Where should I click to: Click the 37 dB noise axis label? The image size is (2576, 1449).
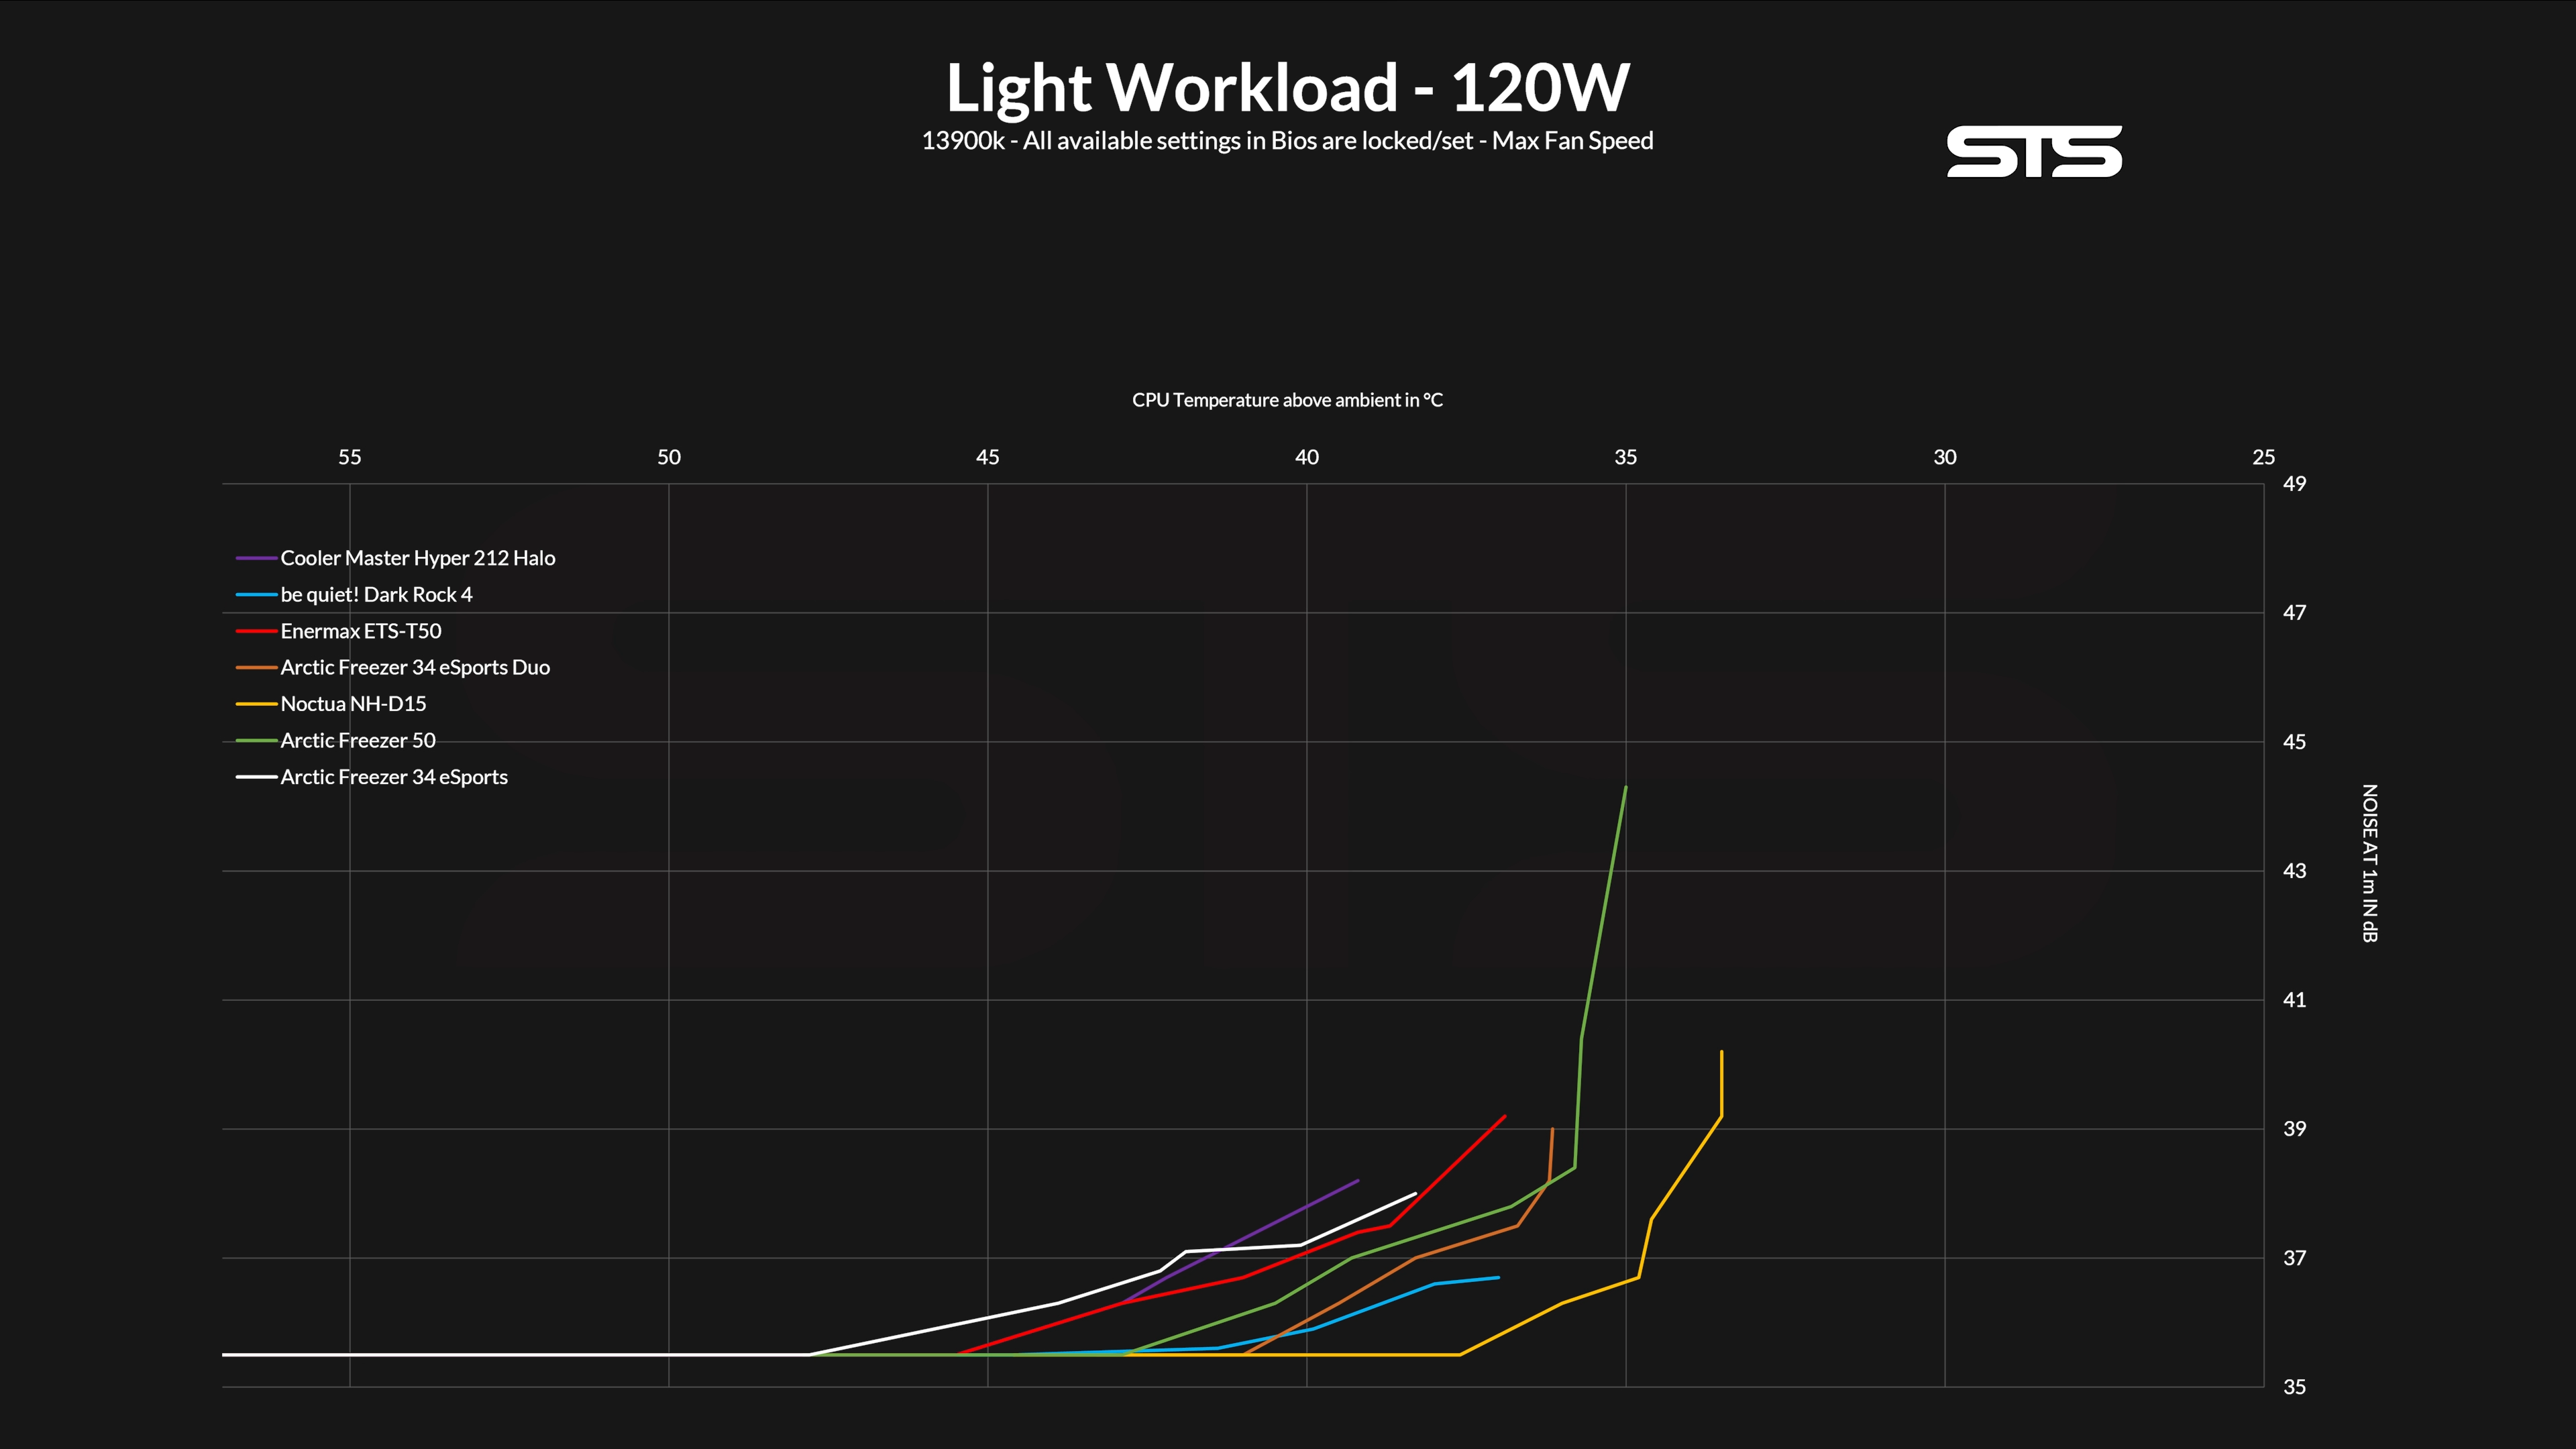(x=2294, y=1258)
